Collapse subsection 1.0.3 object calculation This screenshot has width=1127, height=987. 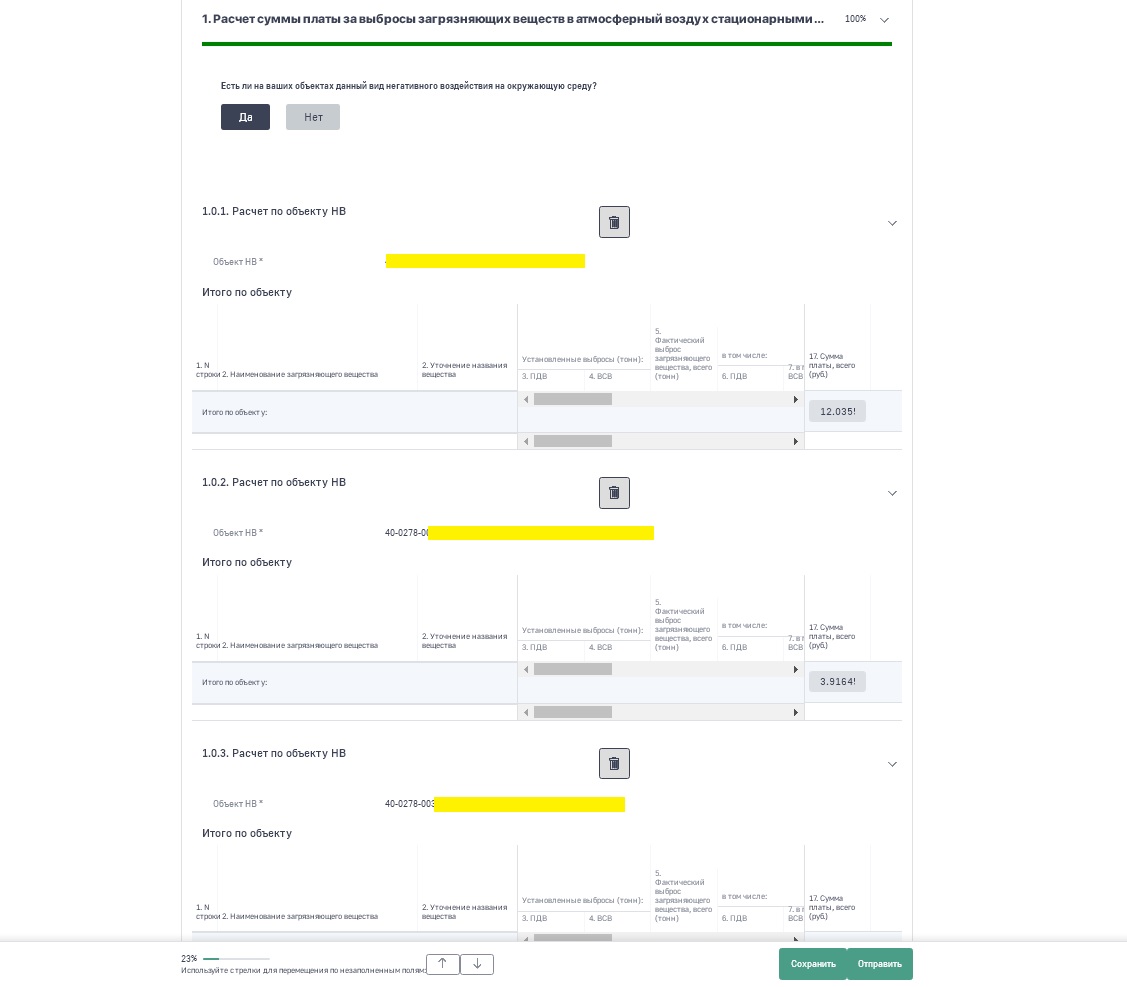pyautogui.click(x=892, y=765)
